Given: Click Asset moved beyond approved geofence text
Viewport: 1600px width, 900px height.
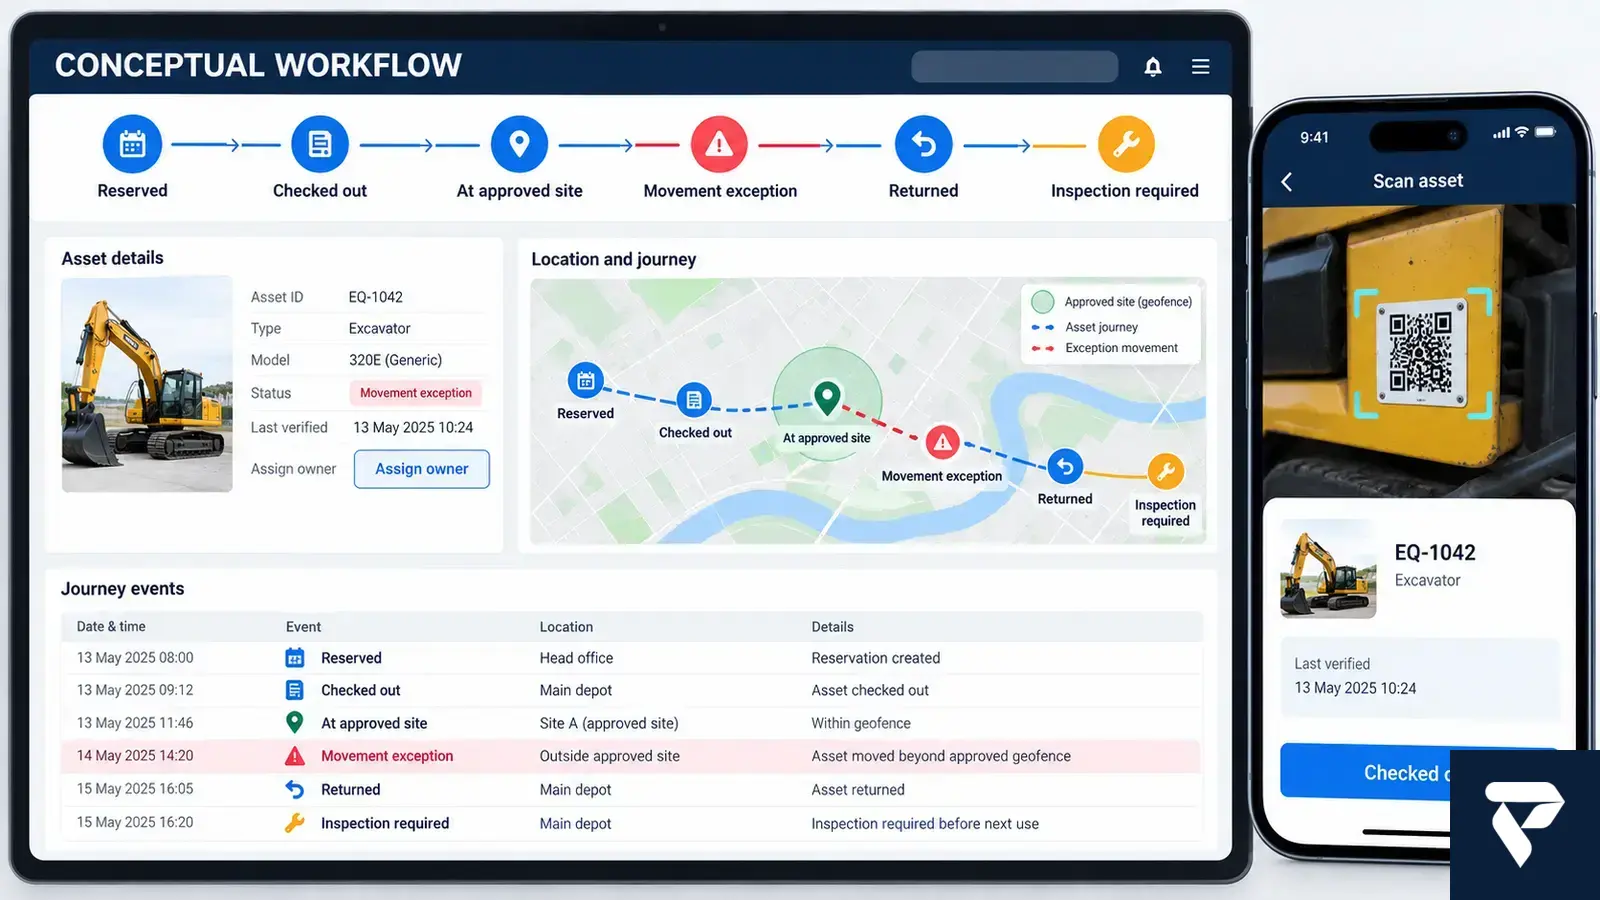Looking at the screenshot, I should (x=941, y=756).
